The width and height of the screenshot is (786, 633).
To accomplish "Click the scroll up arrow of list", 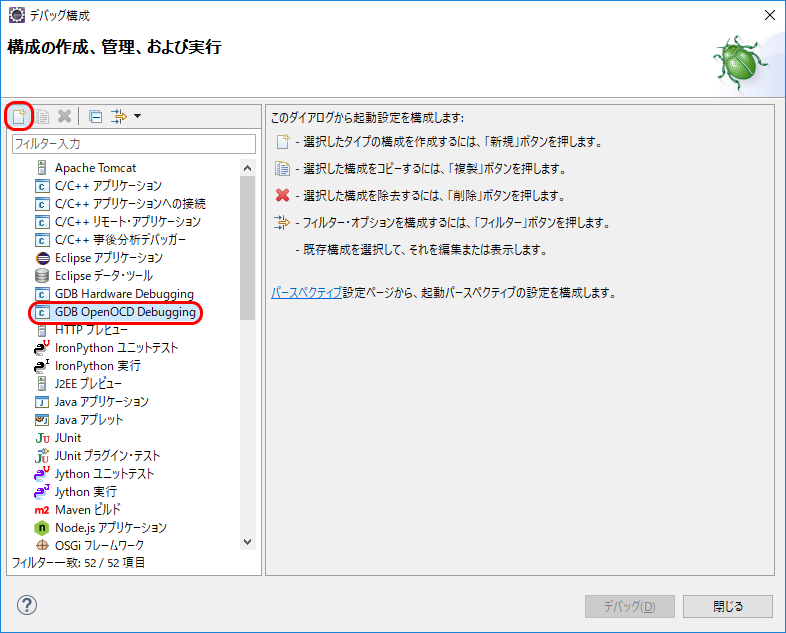I will pos(247,168).
